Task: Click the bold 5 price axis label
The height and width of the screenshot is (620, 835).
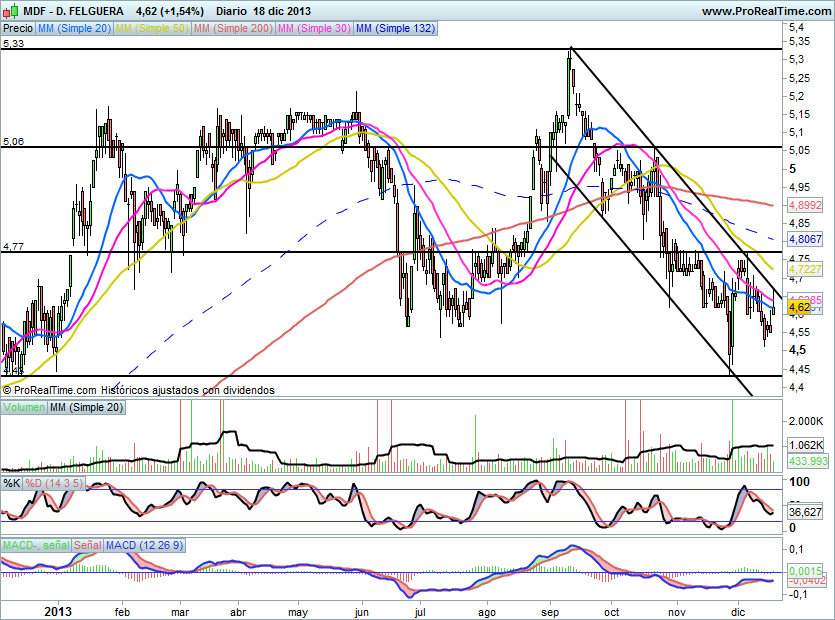Action: [x=792, y=169]
